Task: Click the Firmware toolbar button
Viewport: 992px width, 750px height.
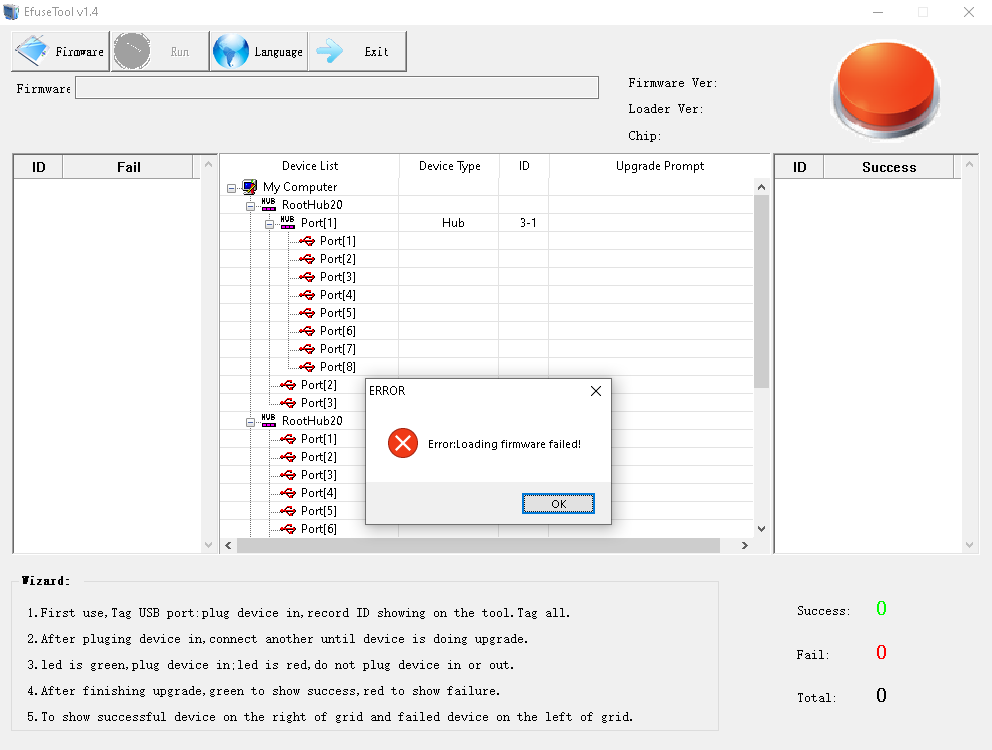Action: pos(60,52)
